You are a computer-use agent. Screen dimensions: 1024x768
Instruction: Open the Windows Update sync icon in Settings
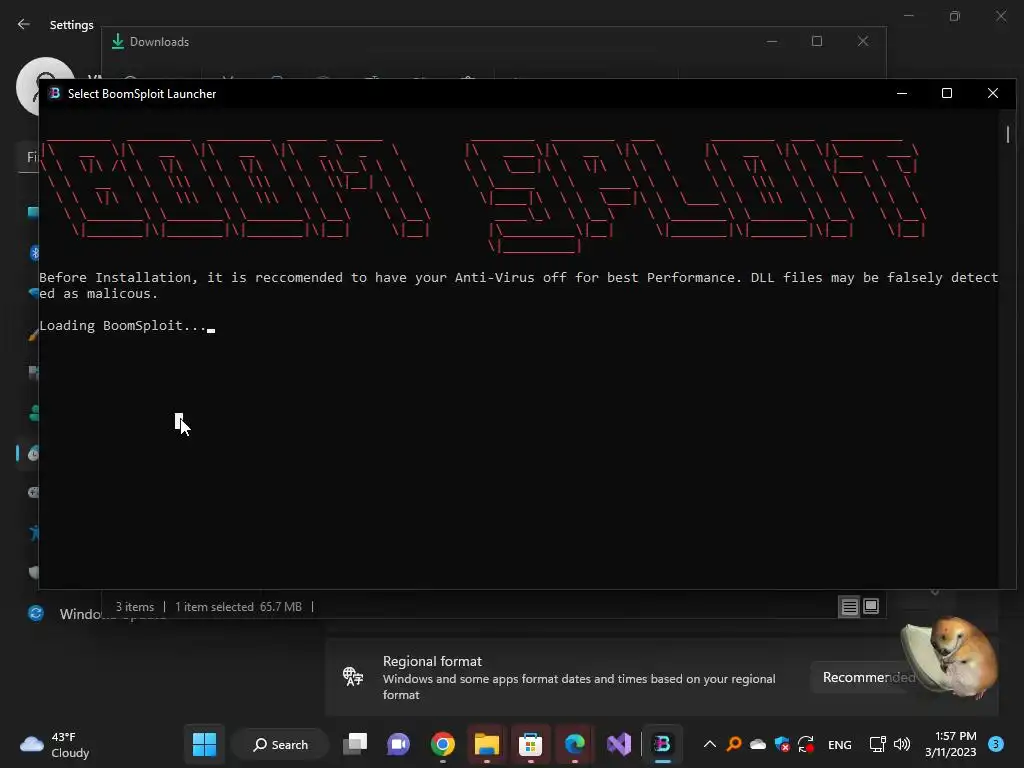tap(35, 613)
